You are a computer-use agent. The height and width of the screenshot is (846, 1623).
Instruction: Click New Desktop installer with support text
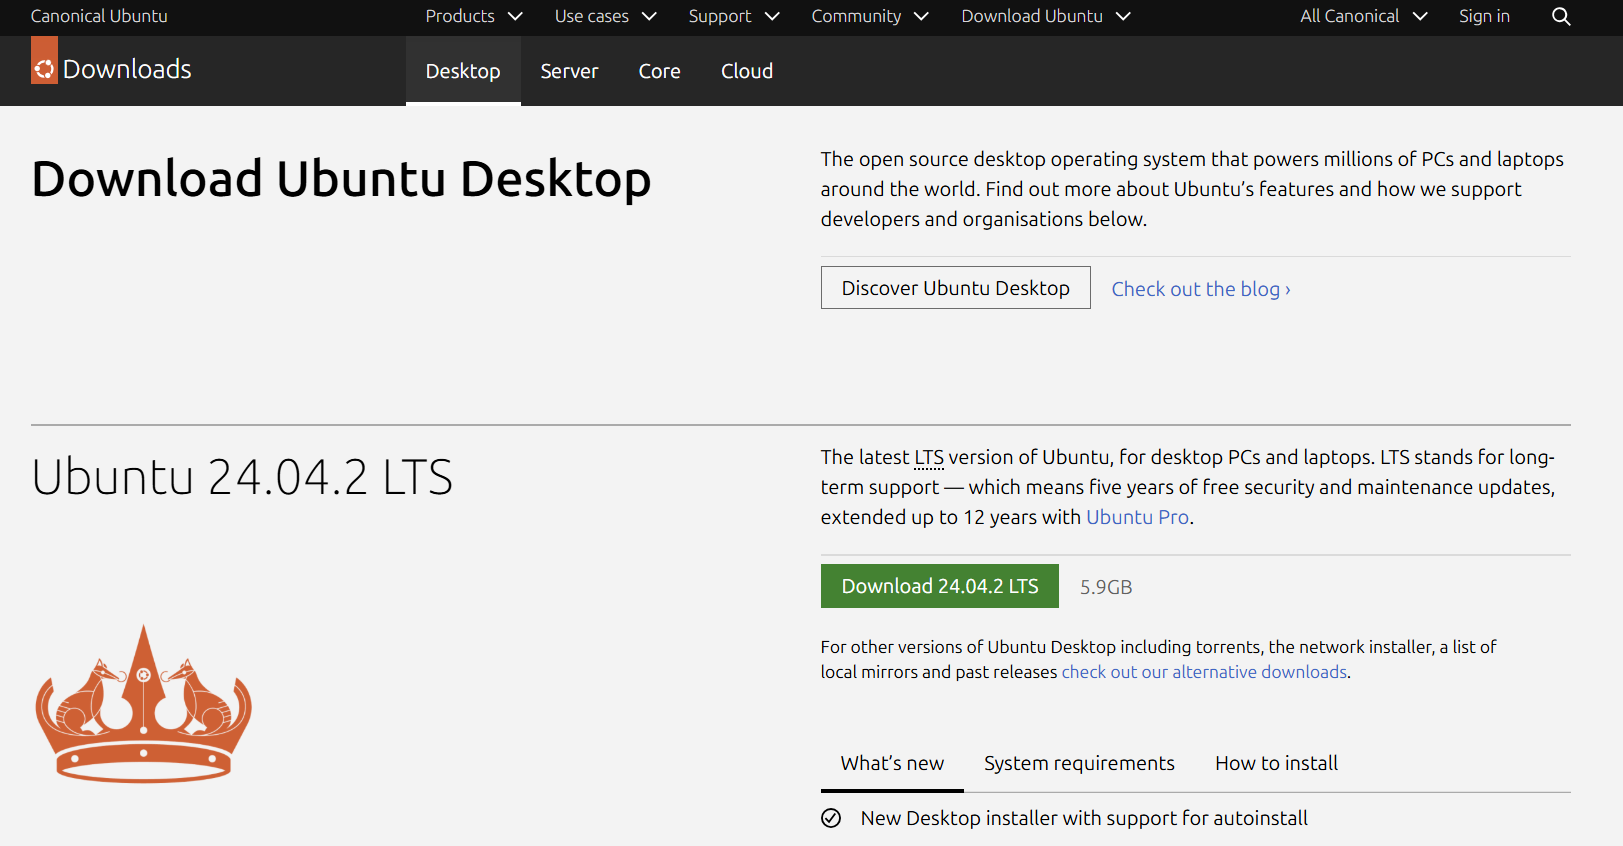1084,818
